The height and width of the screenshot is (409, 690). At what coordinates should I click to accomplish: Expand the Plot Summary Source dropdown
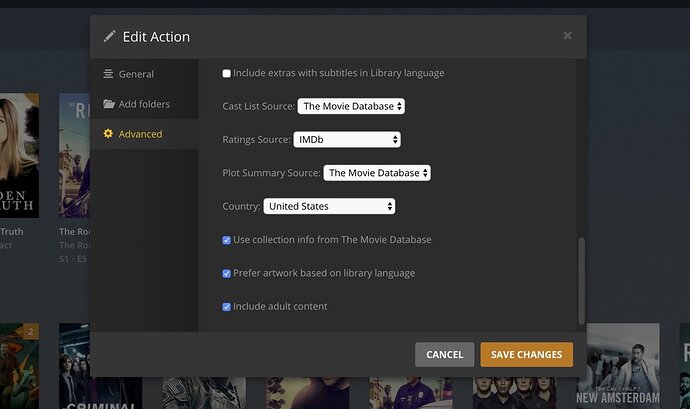pos(377,173)
